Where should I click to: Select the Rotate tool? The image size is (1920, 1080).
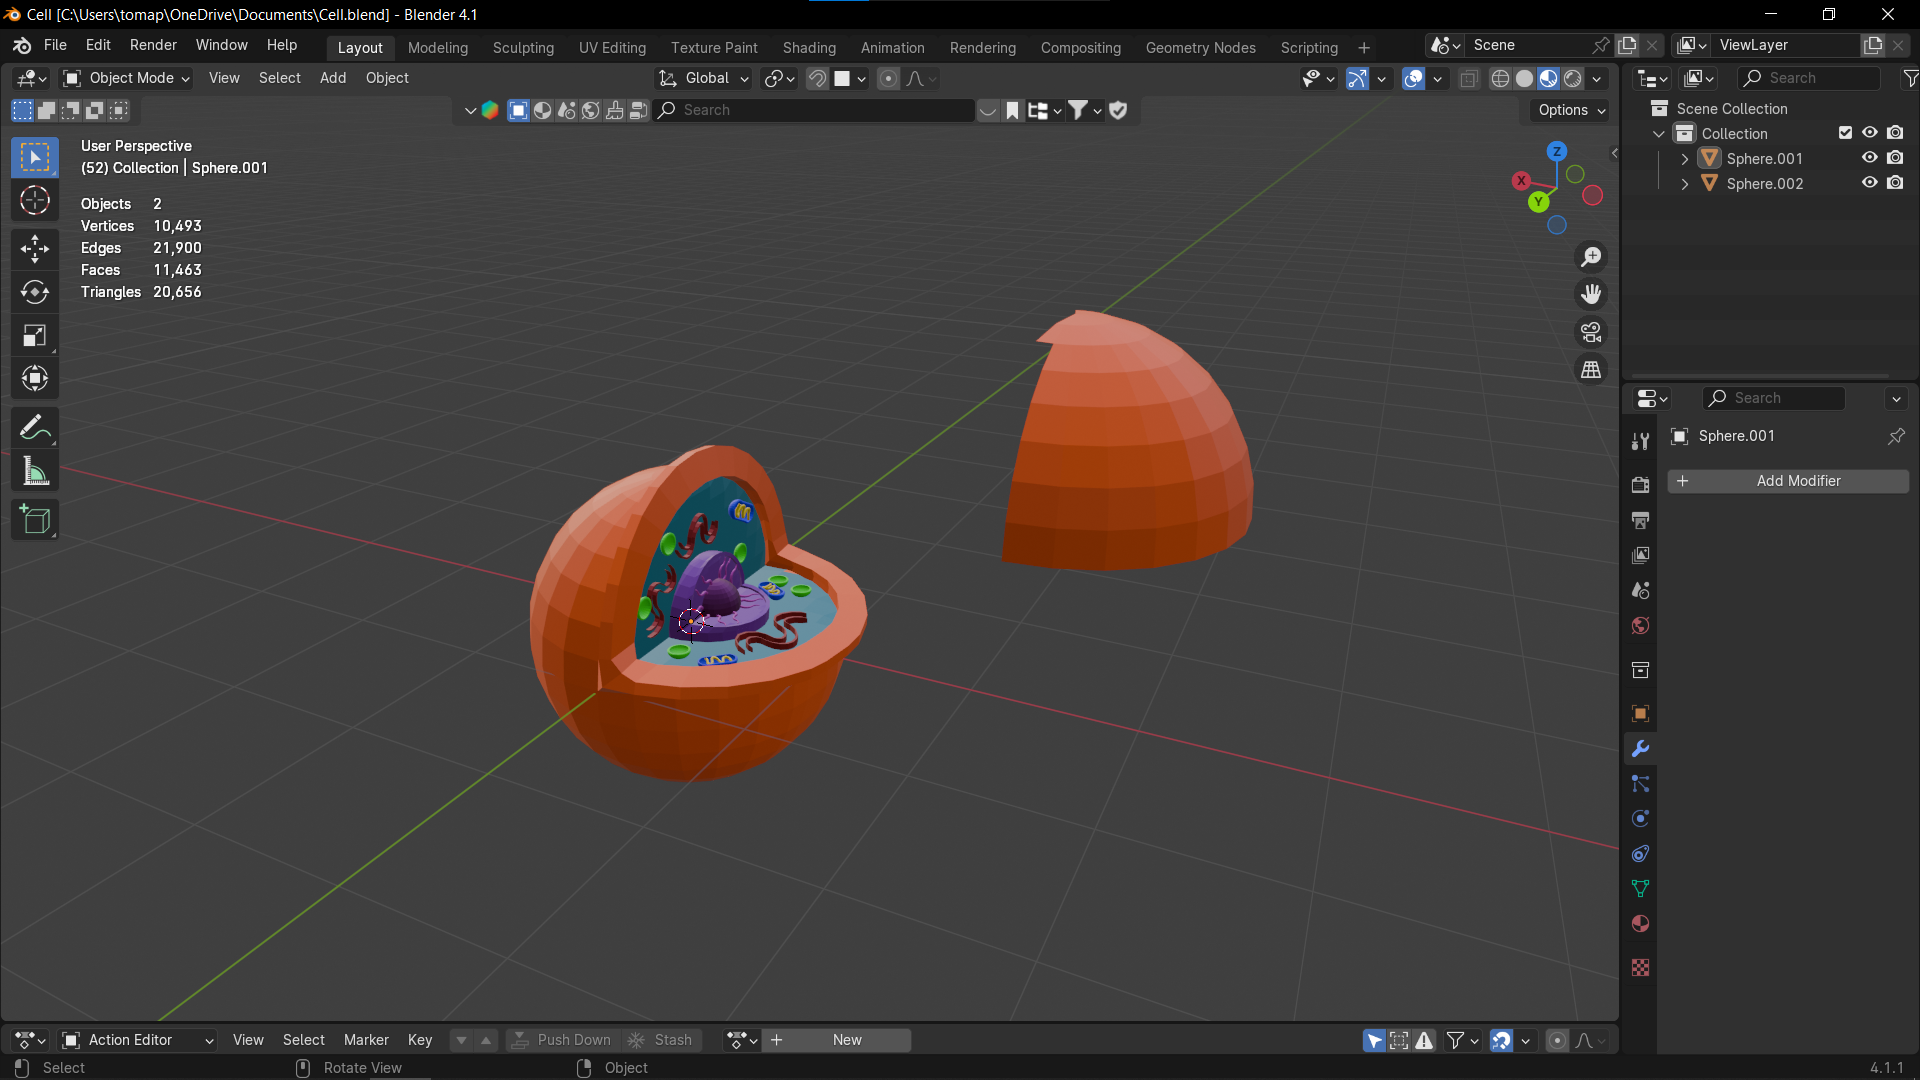[x=35, y=292]
